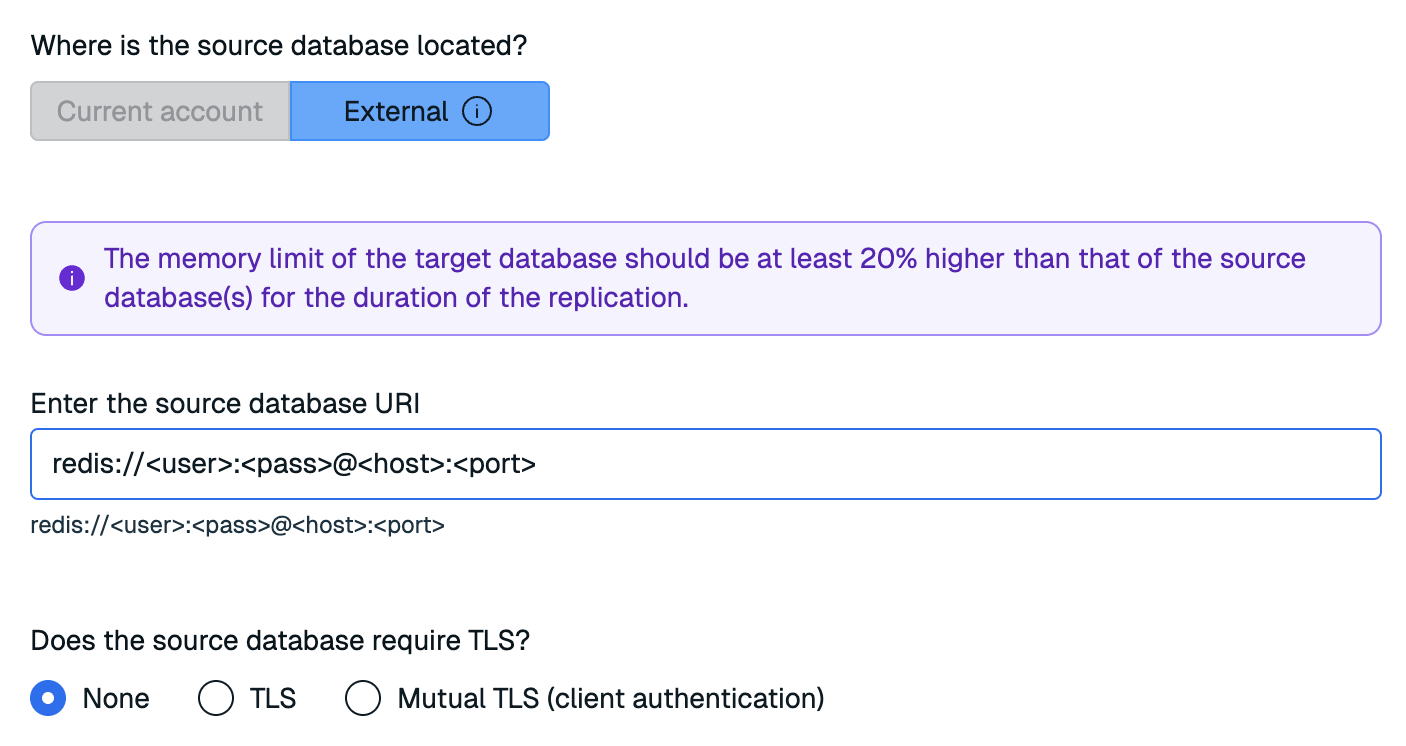Click "Does the source database require TLS?" label

click(x=279, y=640)
